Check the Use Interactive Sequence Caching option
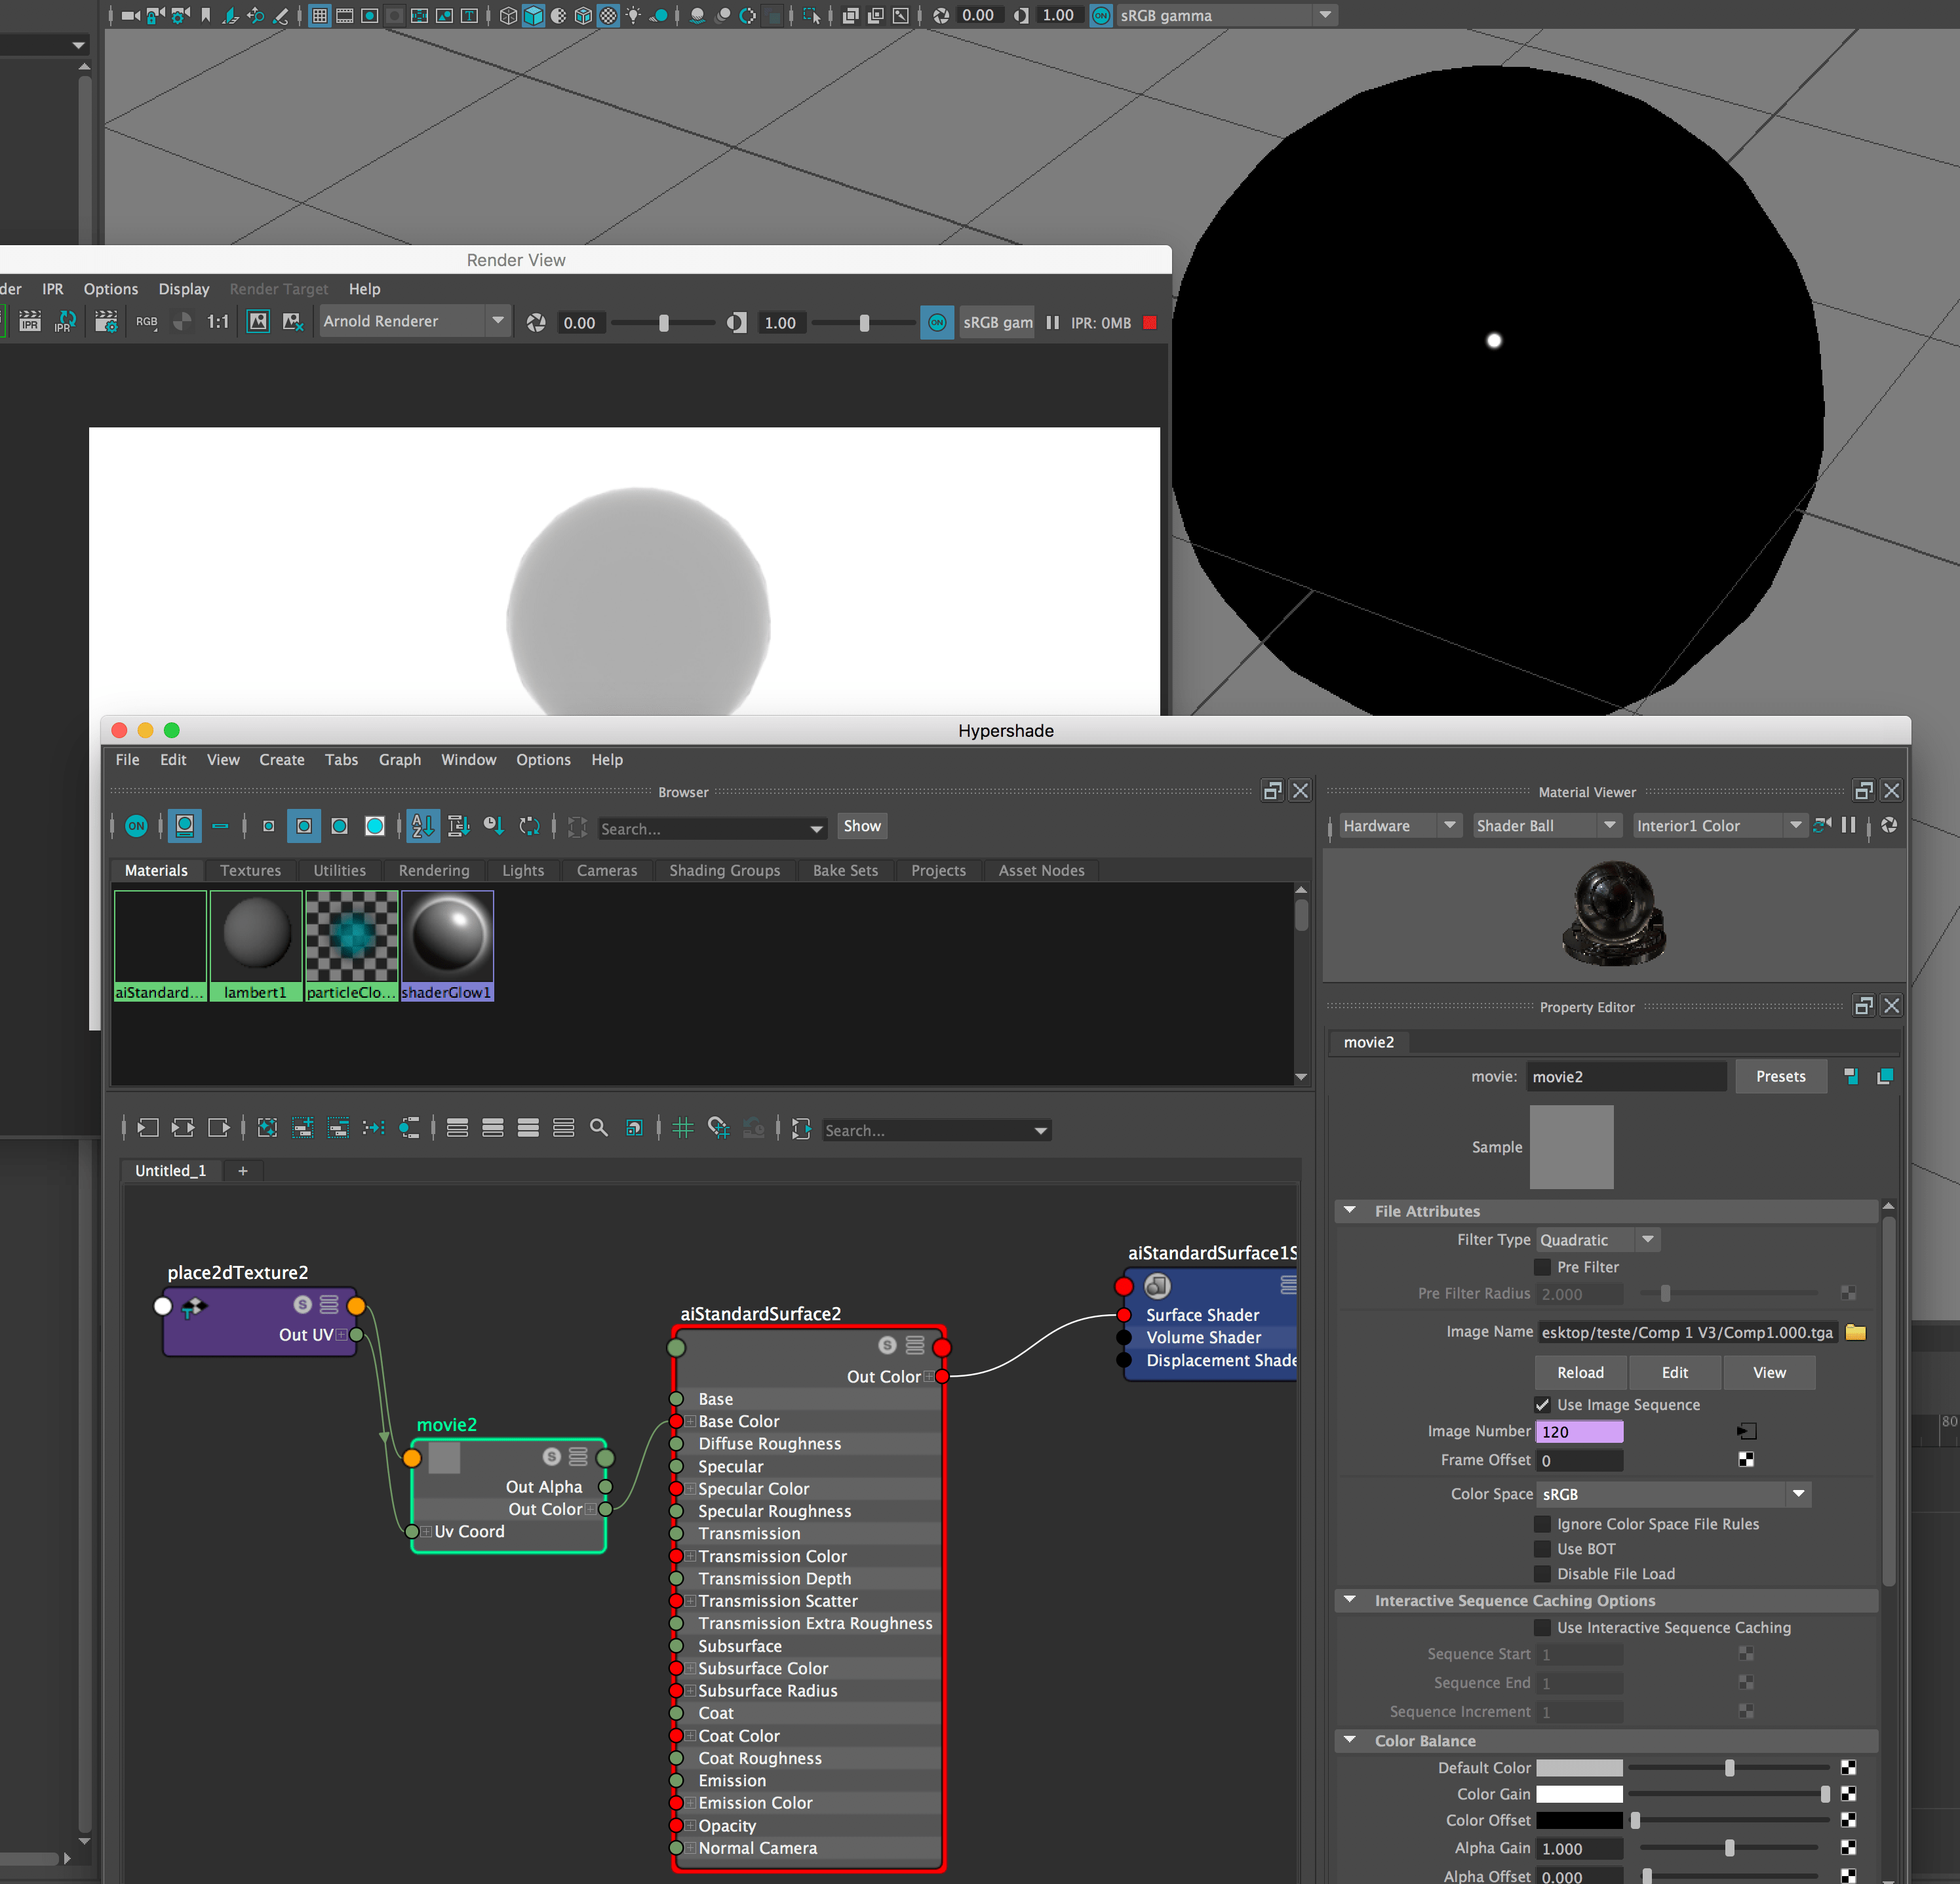The width and height of the screenshot is (1960, 1884). [1543, 1627]
